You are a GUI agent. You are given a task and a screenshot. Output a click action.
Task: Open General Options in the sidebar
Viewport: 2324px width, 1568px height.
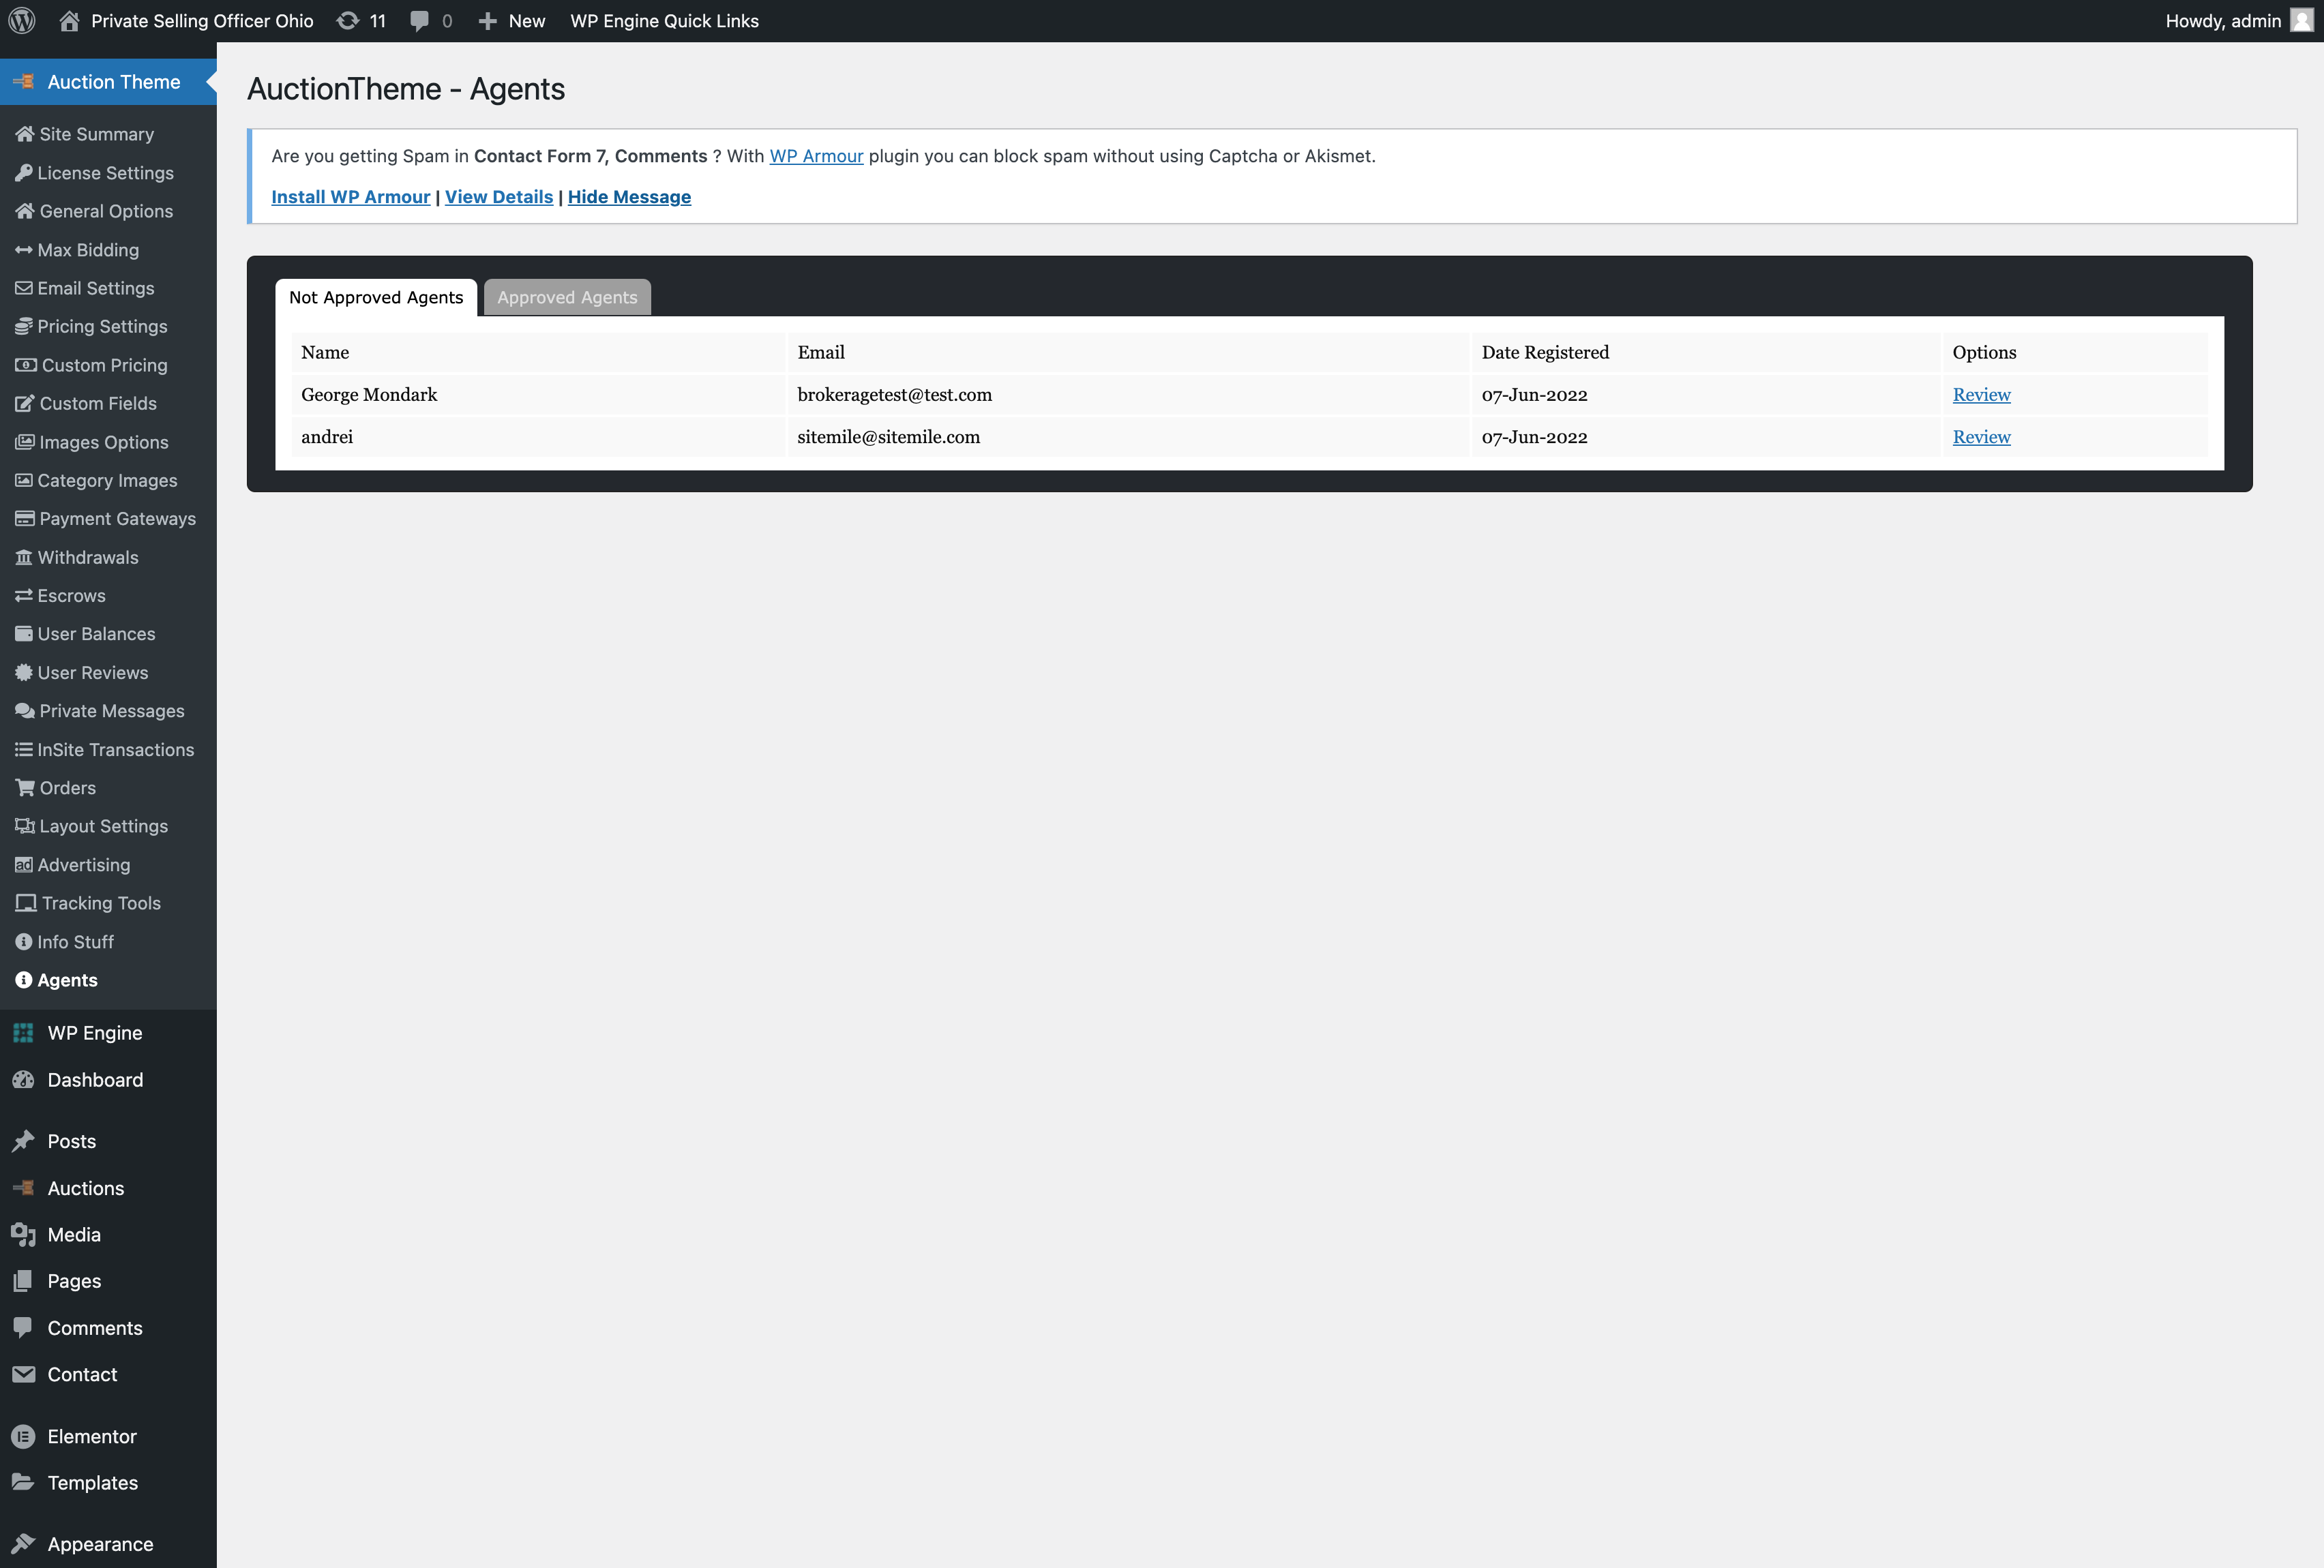point(106,211)
